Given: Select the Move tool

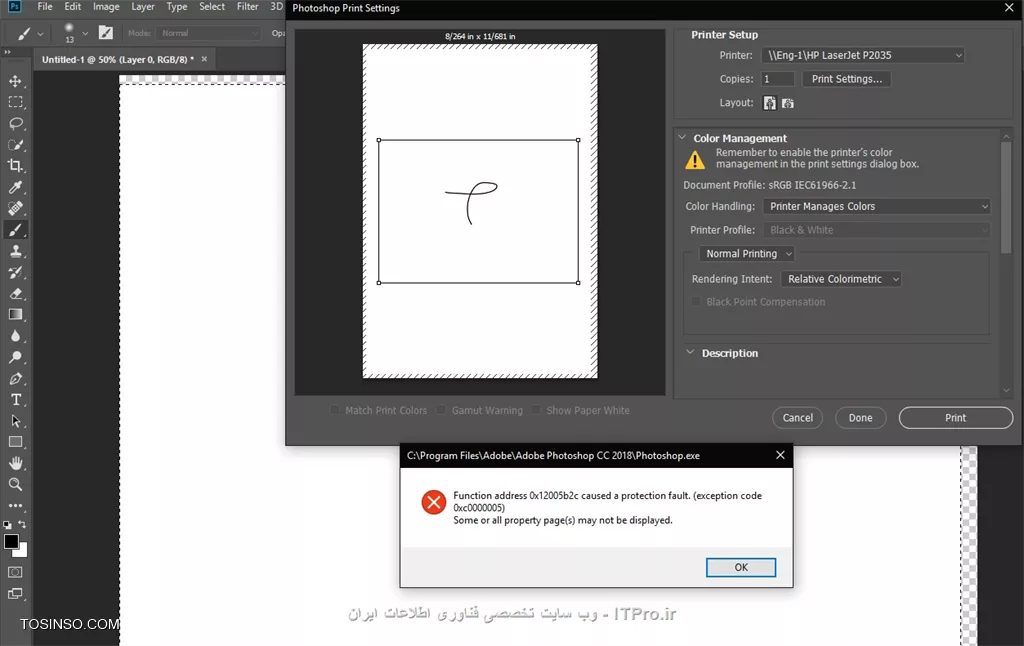Looking at the screenshot, I should point(15,81).
